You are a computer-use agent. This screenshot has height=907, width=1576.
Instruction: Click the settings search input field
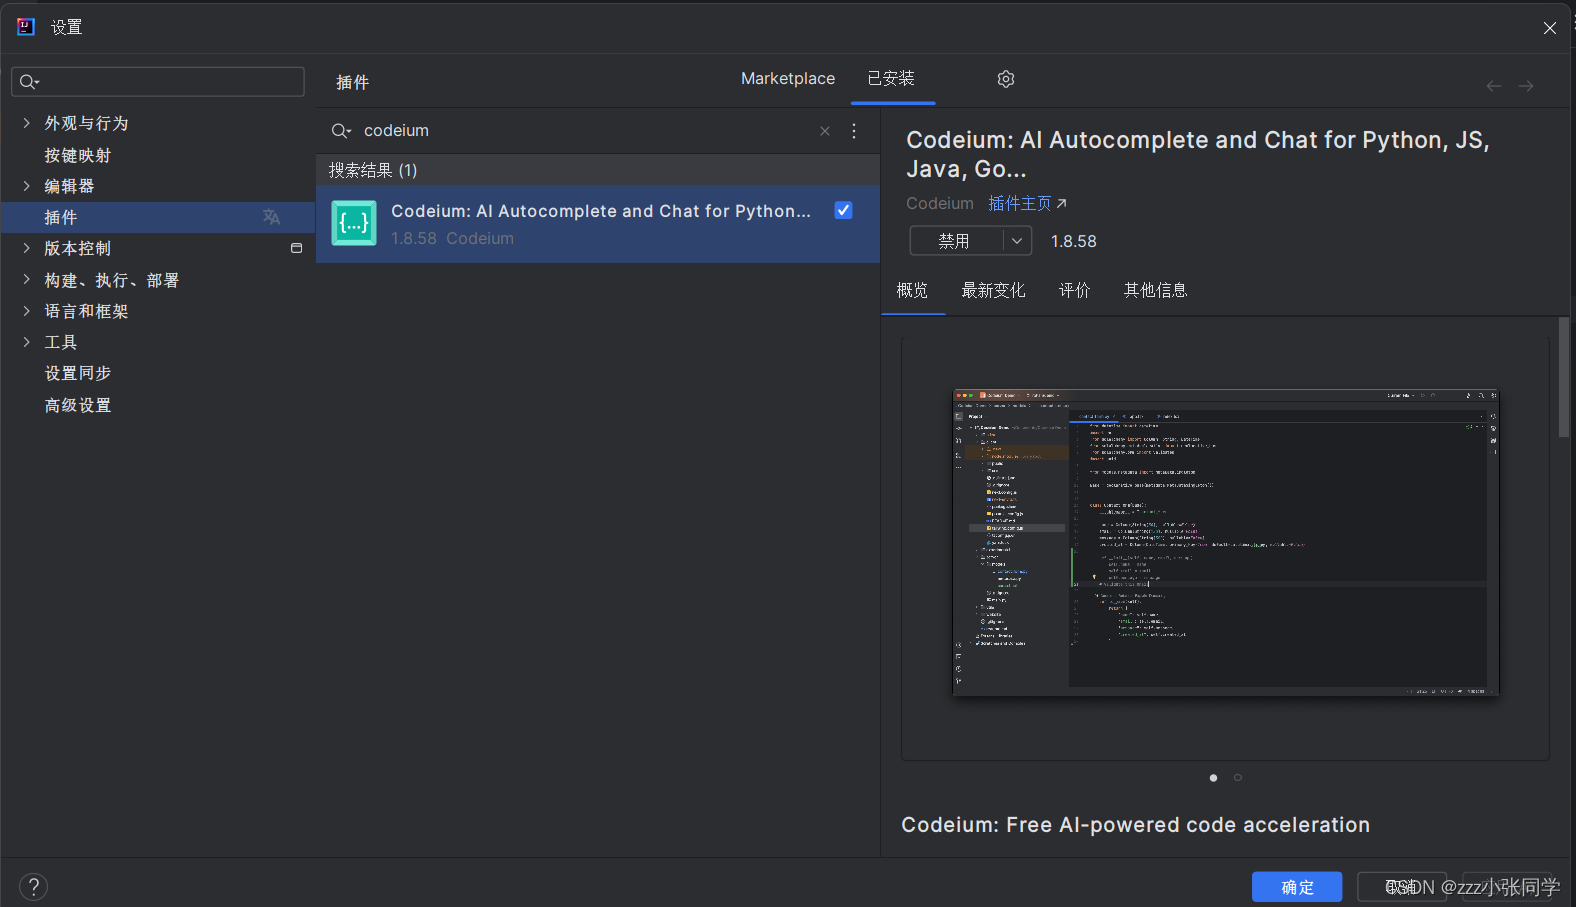158,82
